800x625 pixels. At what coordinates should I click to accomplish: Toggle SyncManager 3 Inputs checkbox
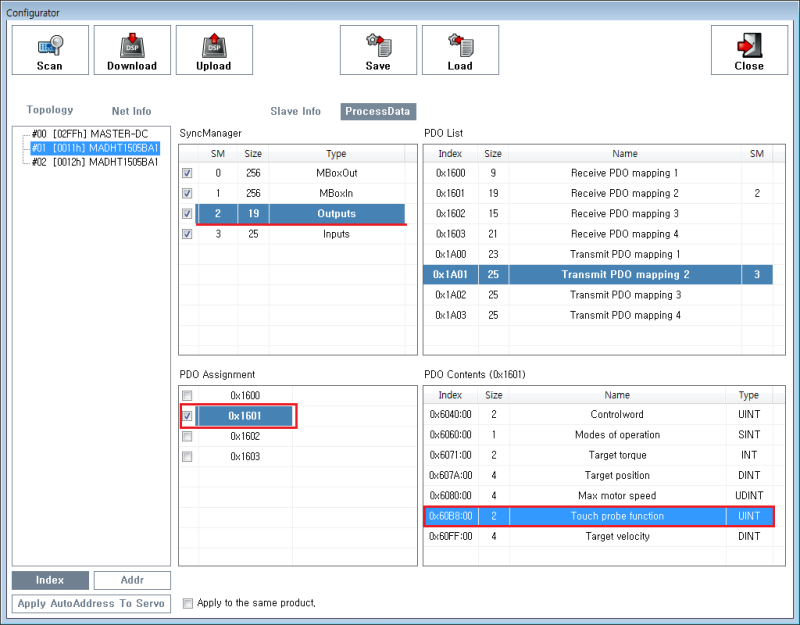(x=188, y=234)
